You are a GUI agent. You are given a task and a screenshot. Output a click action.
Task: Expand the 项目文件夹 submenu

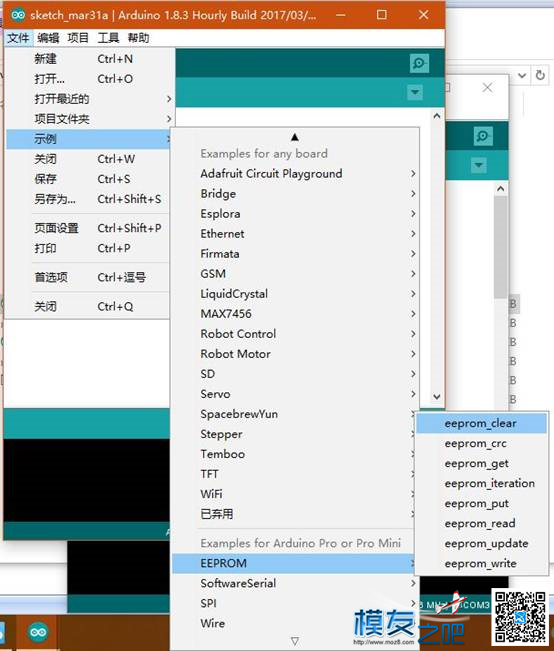[89, 119]
